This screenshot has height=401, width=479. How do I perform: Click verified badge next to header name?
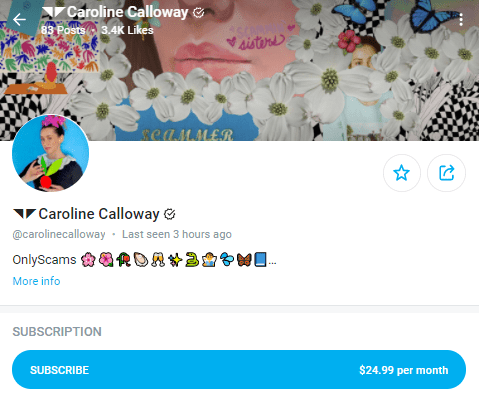(199, 13)
